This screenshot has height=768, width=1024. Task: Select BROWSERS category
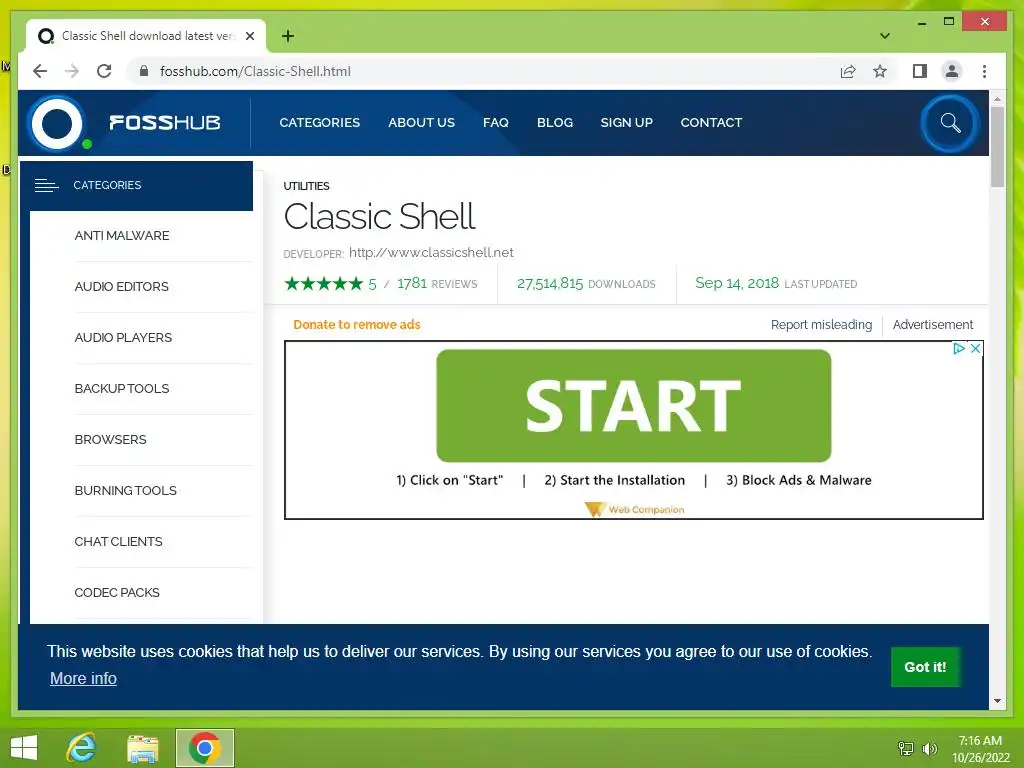110,440
